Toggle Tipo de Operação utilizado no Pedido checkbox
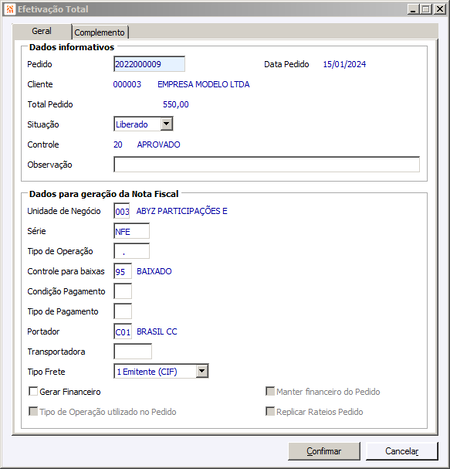The image size is (450, 469). [x=33, y=411]
